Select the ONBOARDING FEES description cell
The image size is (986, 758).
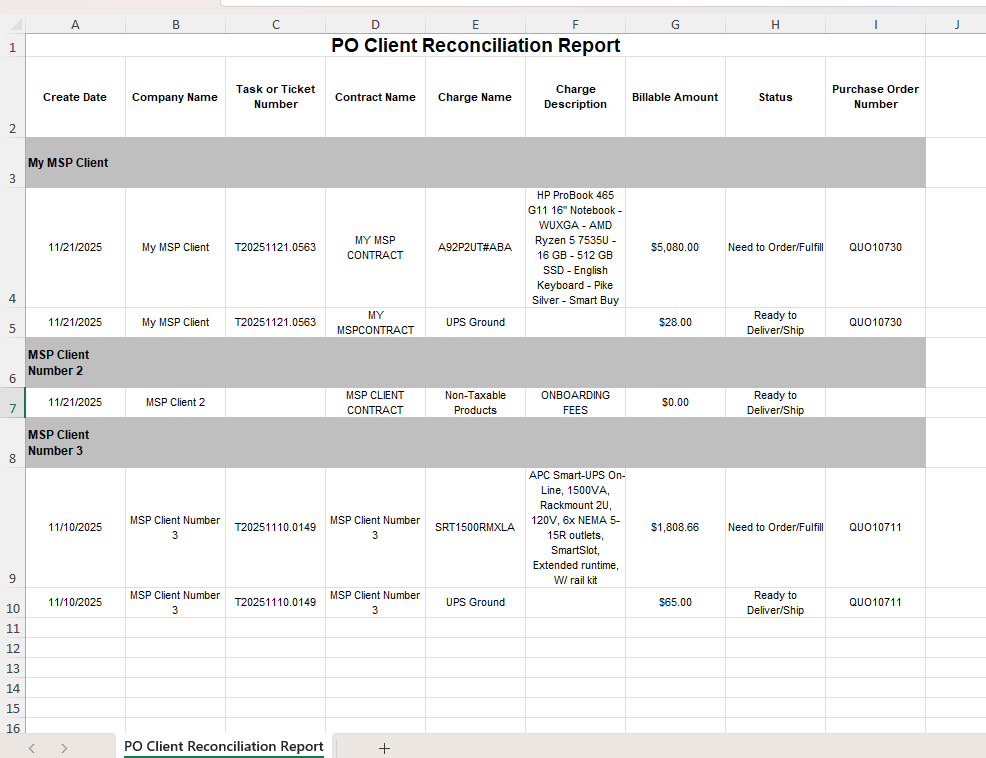[575, 402]
